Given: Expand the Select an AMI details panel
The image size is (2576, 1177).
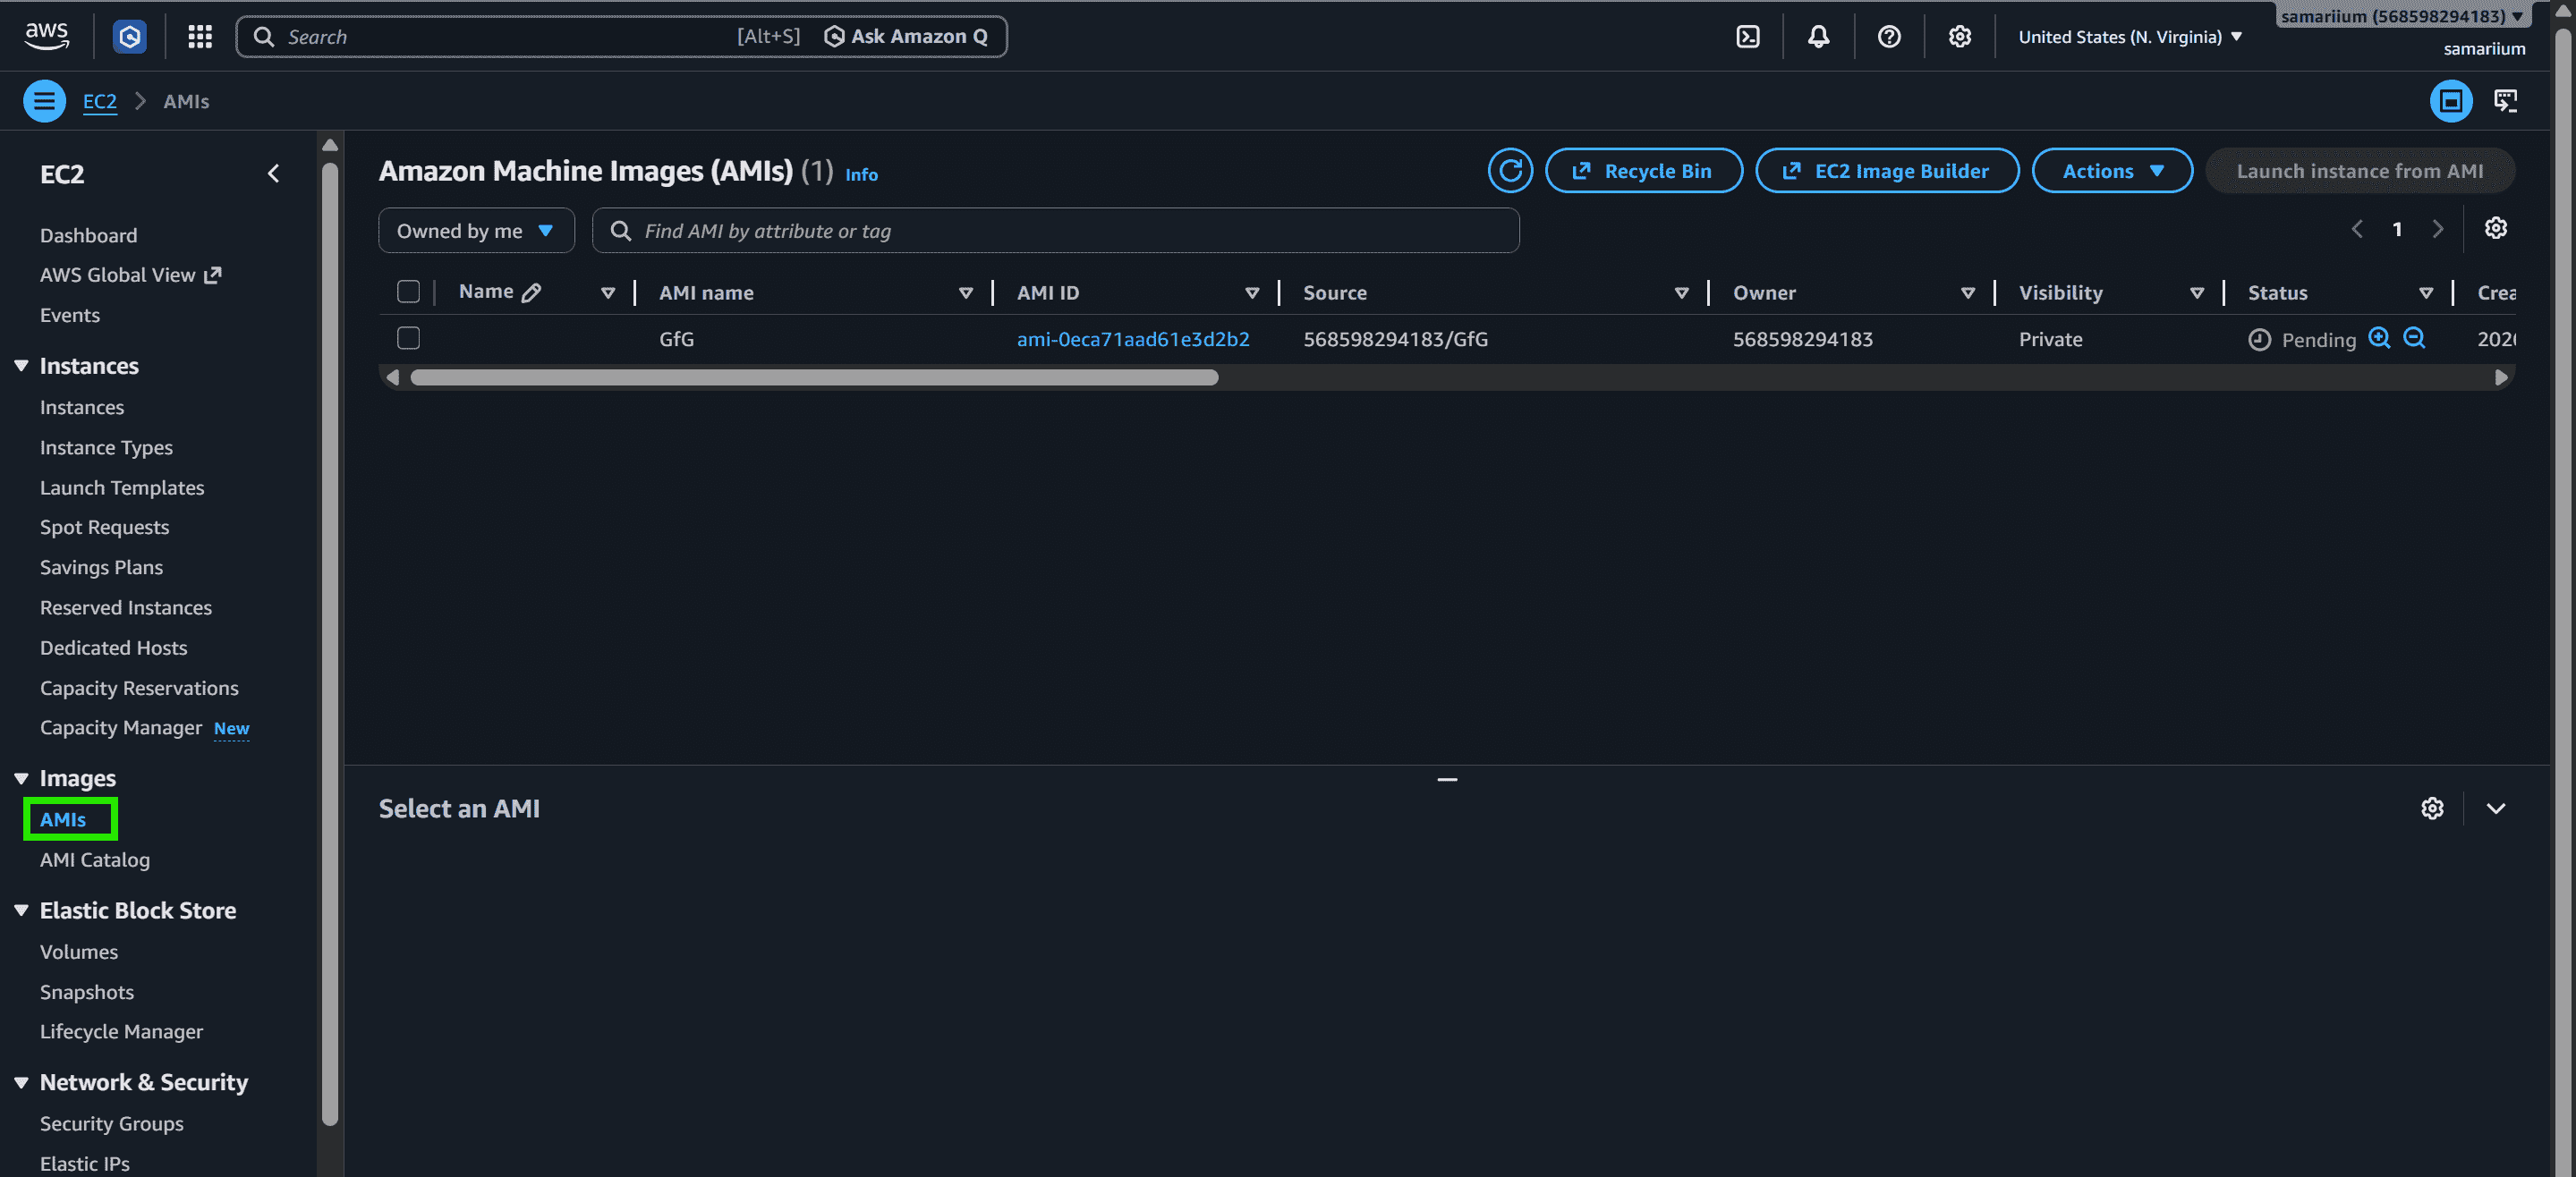Looking at the screenshot, I should pyautogui.click(x=2495, y=808).
